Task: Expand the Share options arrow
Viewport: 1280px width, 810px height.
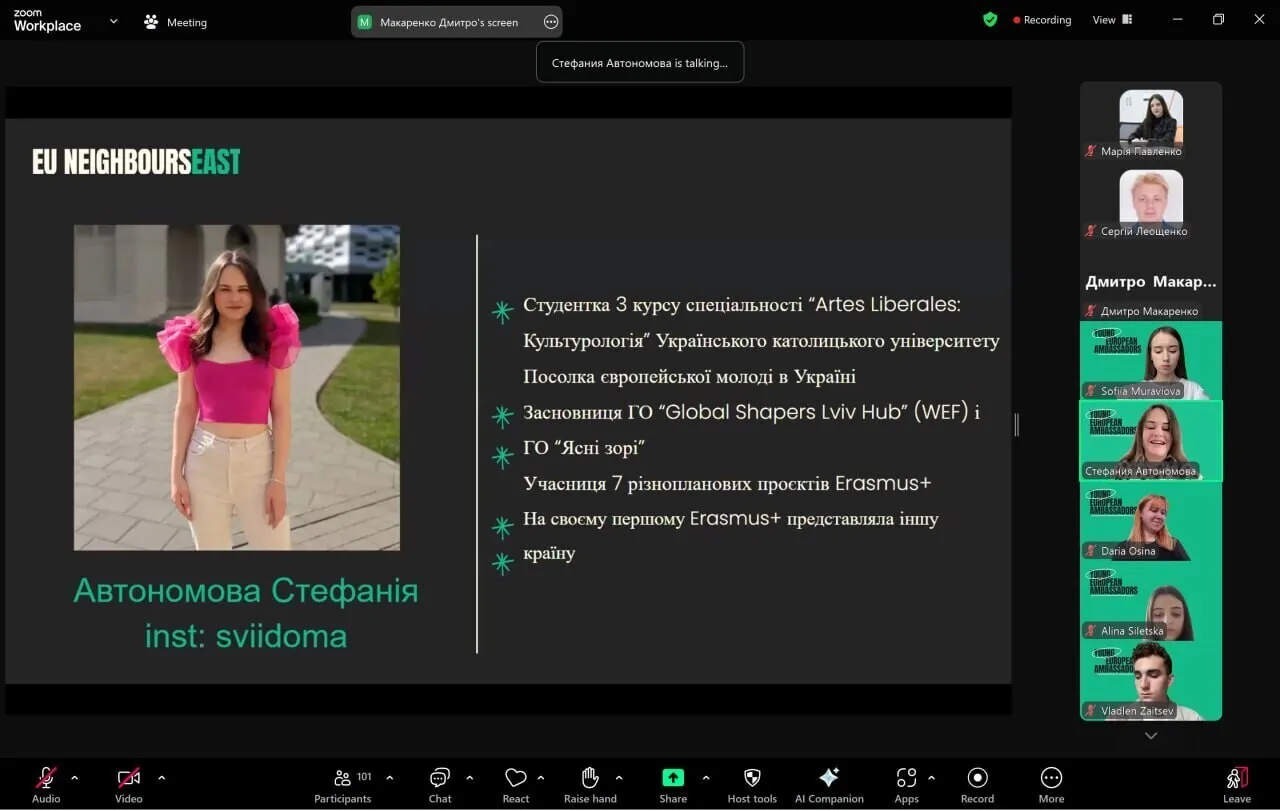Action: coord(706,777)
